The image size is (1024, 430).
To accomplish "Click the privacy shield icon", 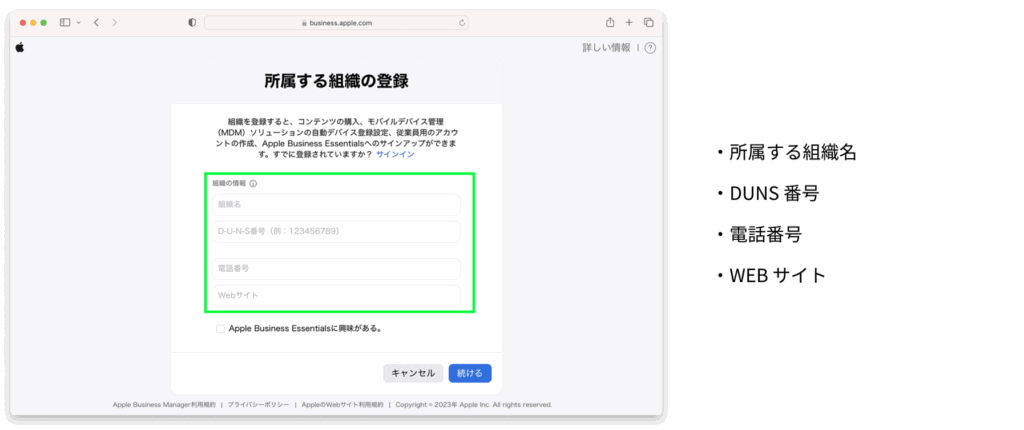I will [x=192, y=22].
